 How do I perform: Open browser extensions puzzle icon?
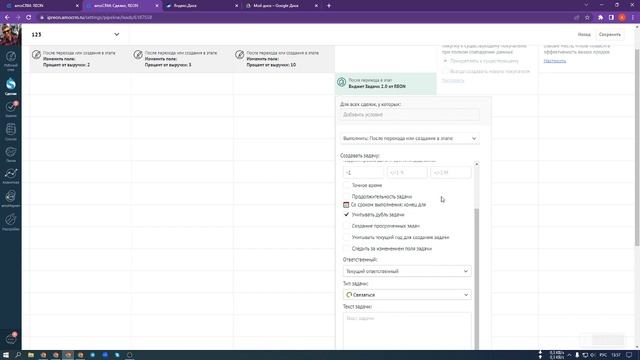coord(600,18)
